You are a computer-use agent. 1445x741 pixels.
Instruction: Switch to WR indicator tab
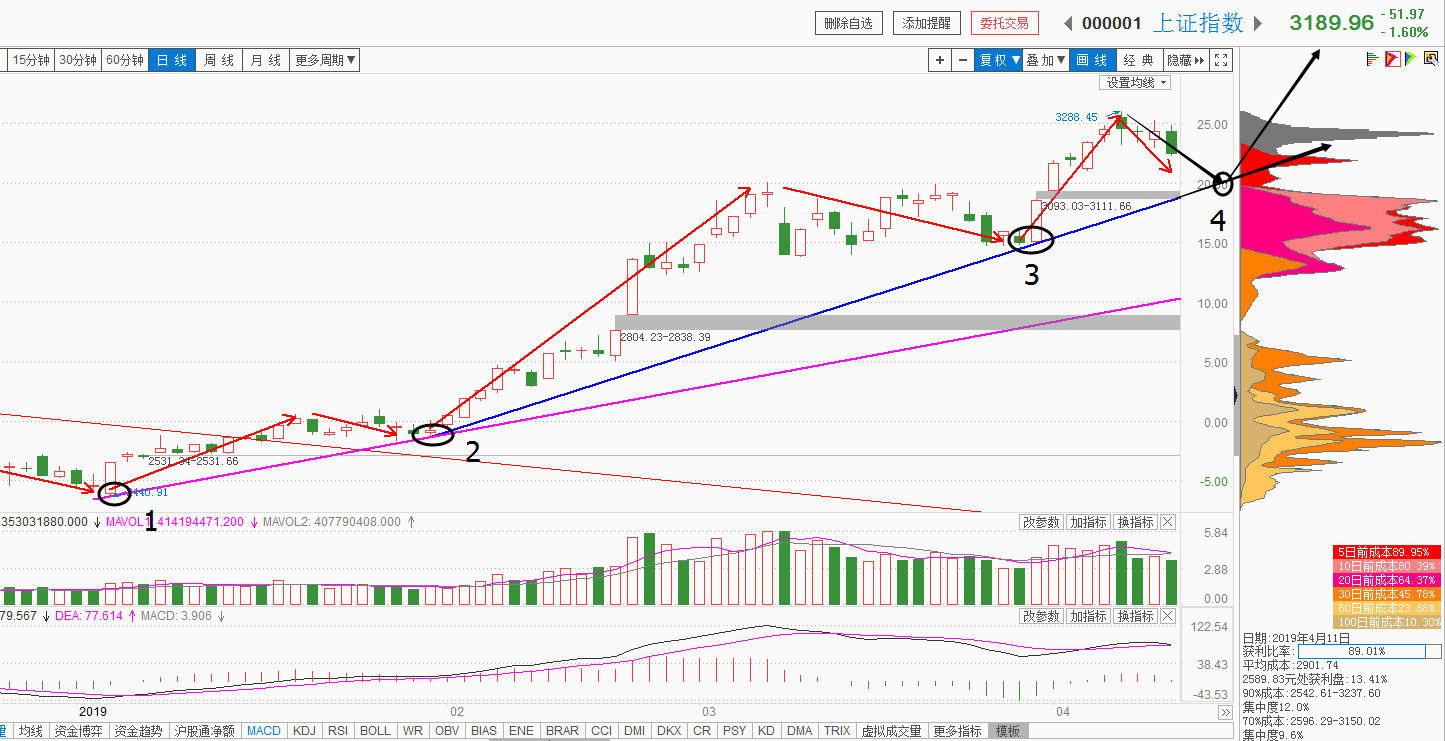[x=413, y=731]
